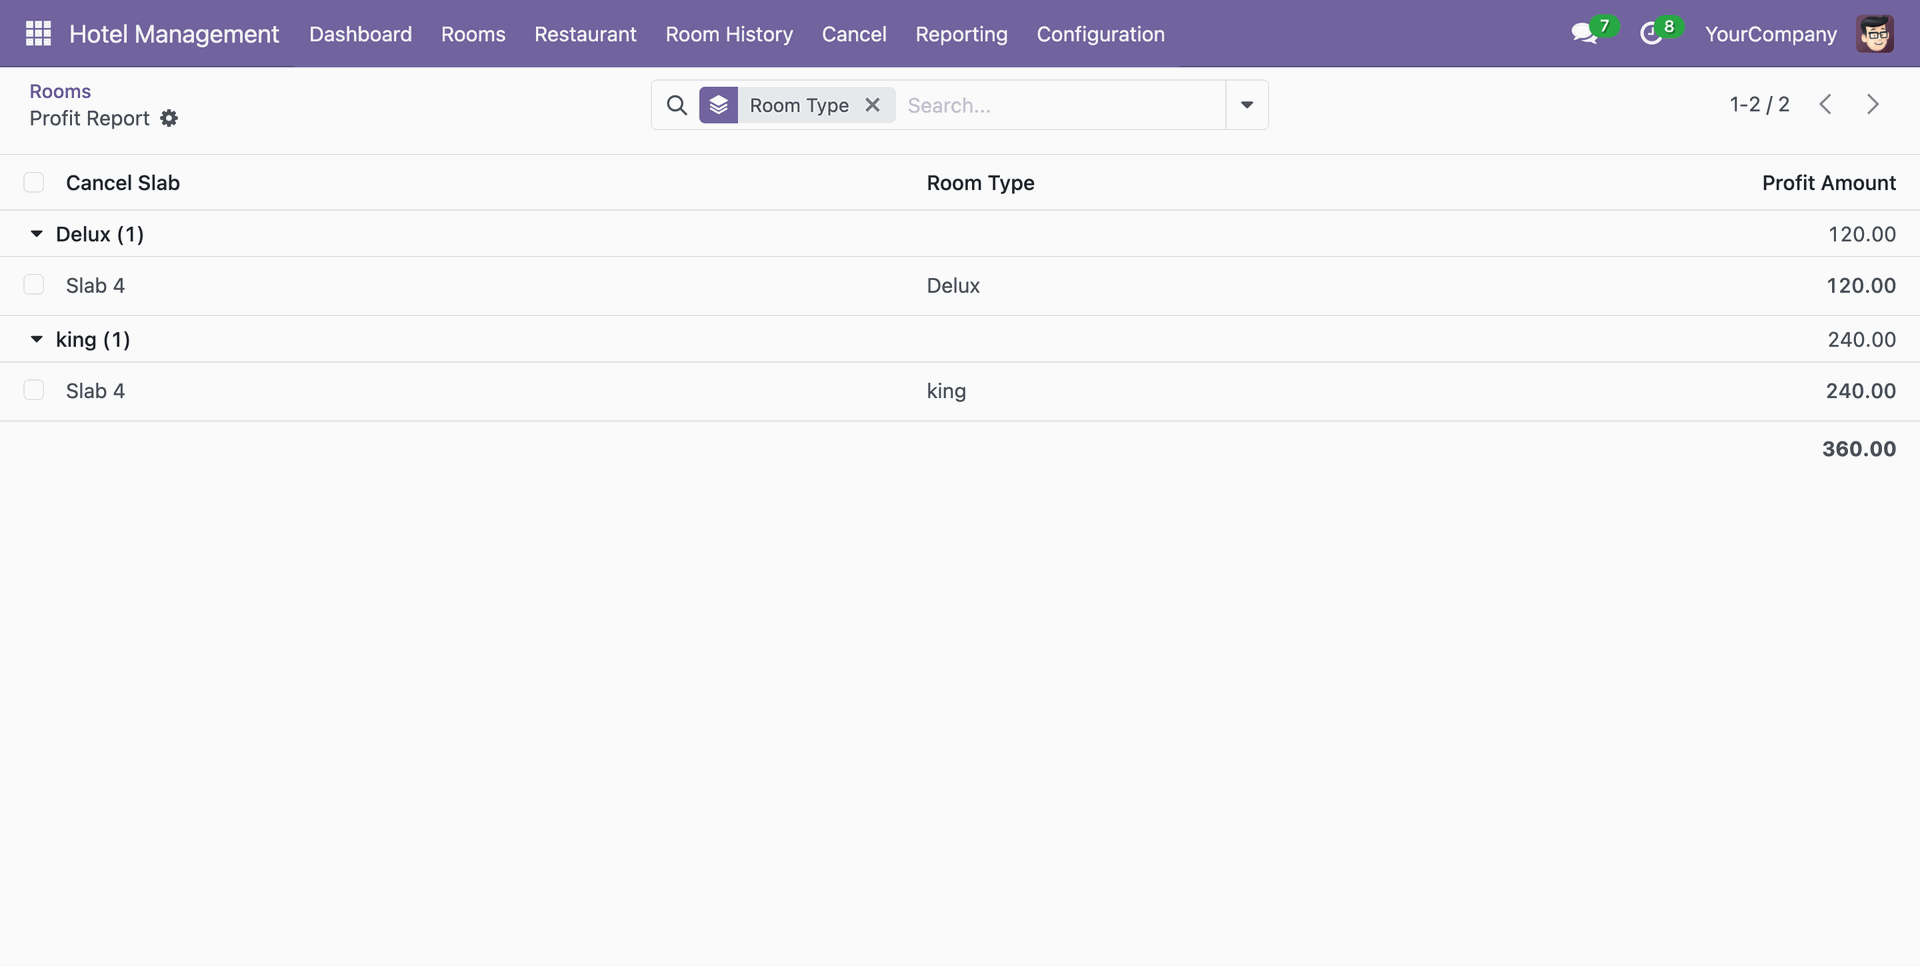Click the search magnifier icon
Viewport: 1920px width, 967px height.
[677, 105]
